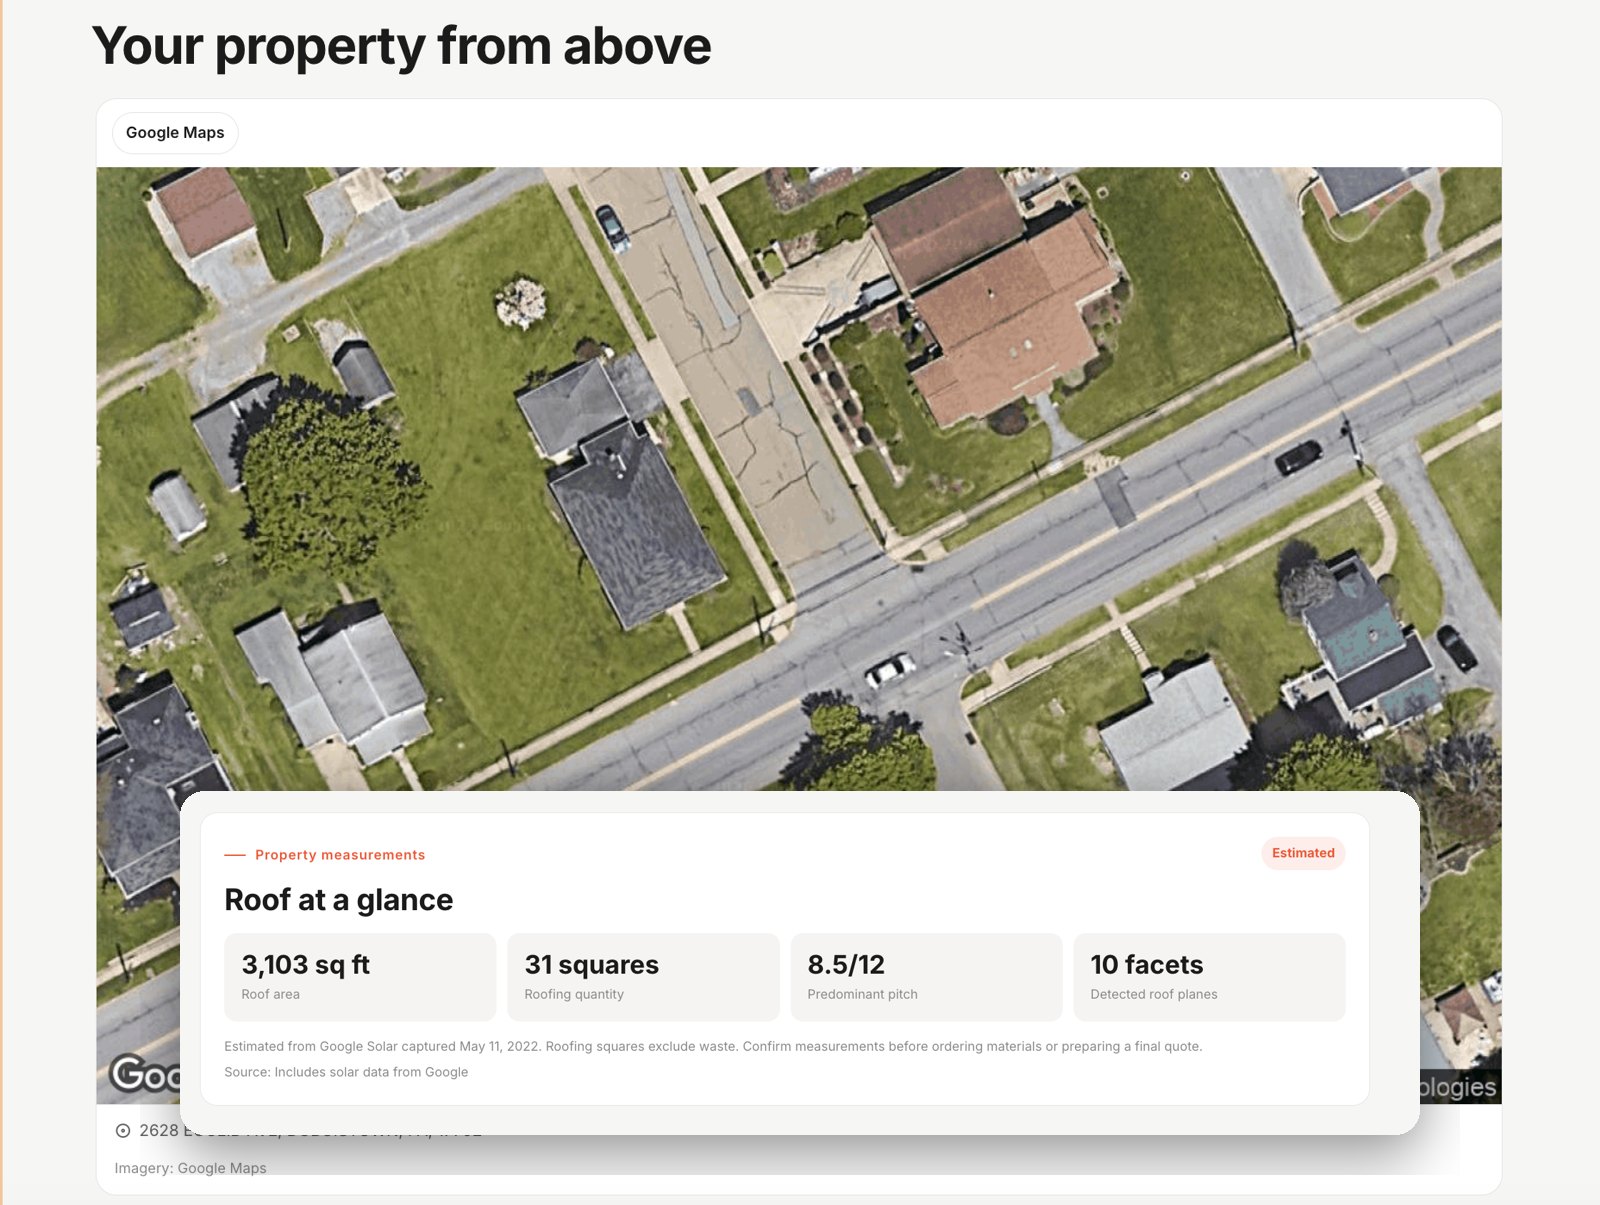The height and width of the screenshot is (1205, 1600).
Task: Click the 'Roof area' caption
Action: (x=270, y=994)
